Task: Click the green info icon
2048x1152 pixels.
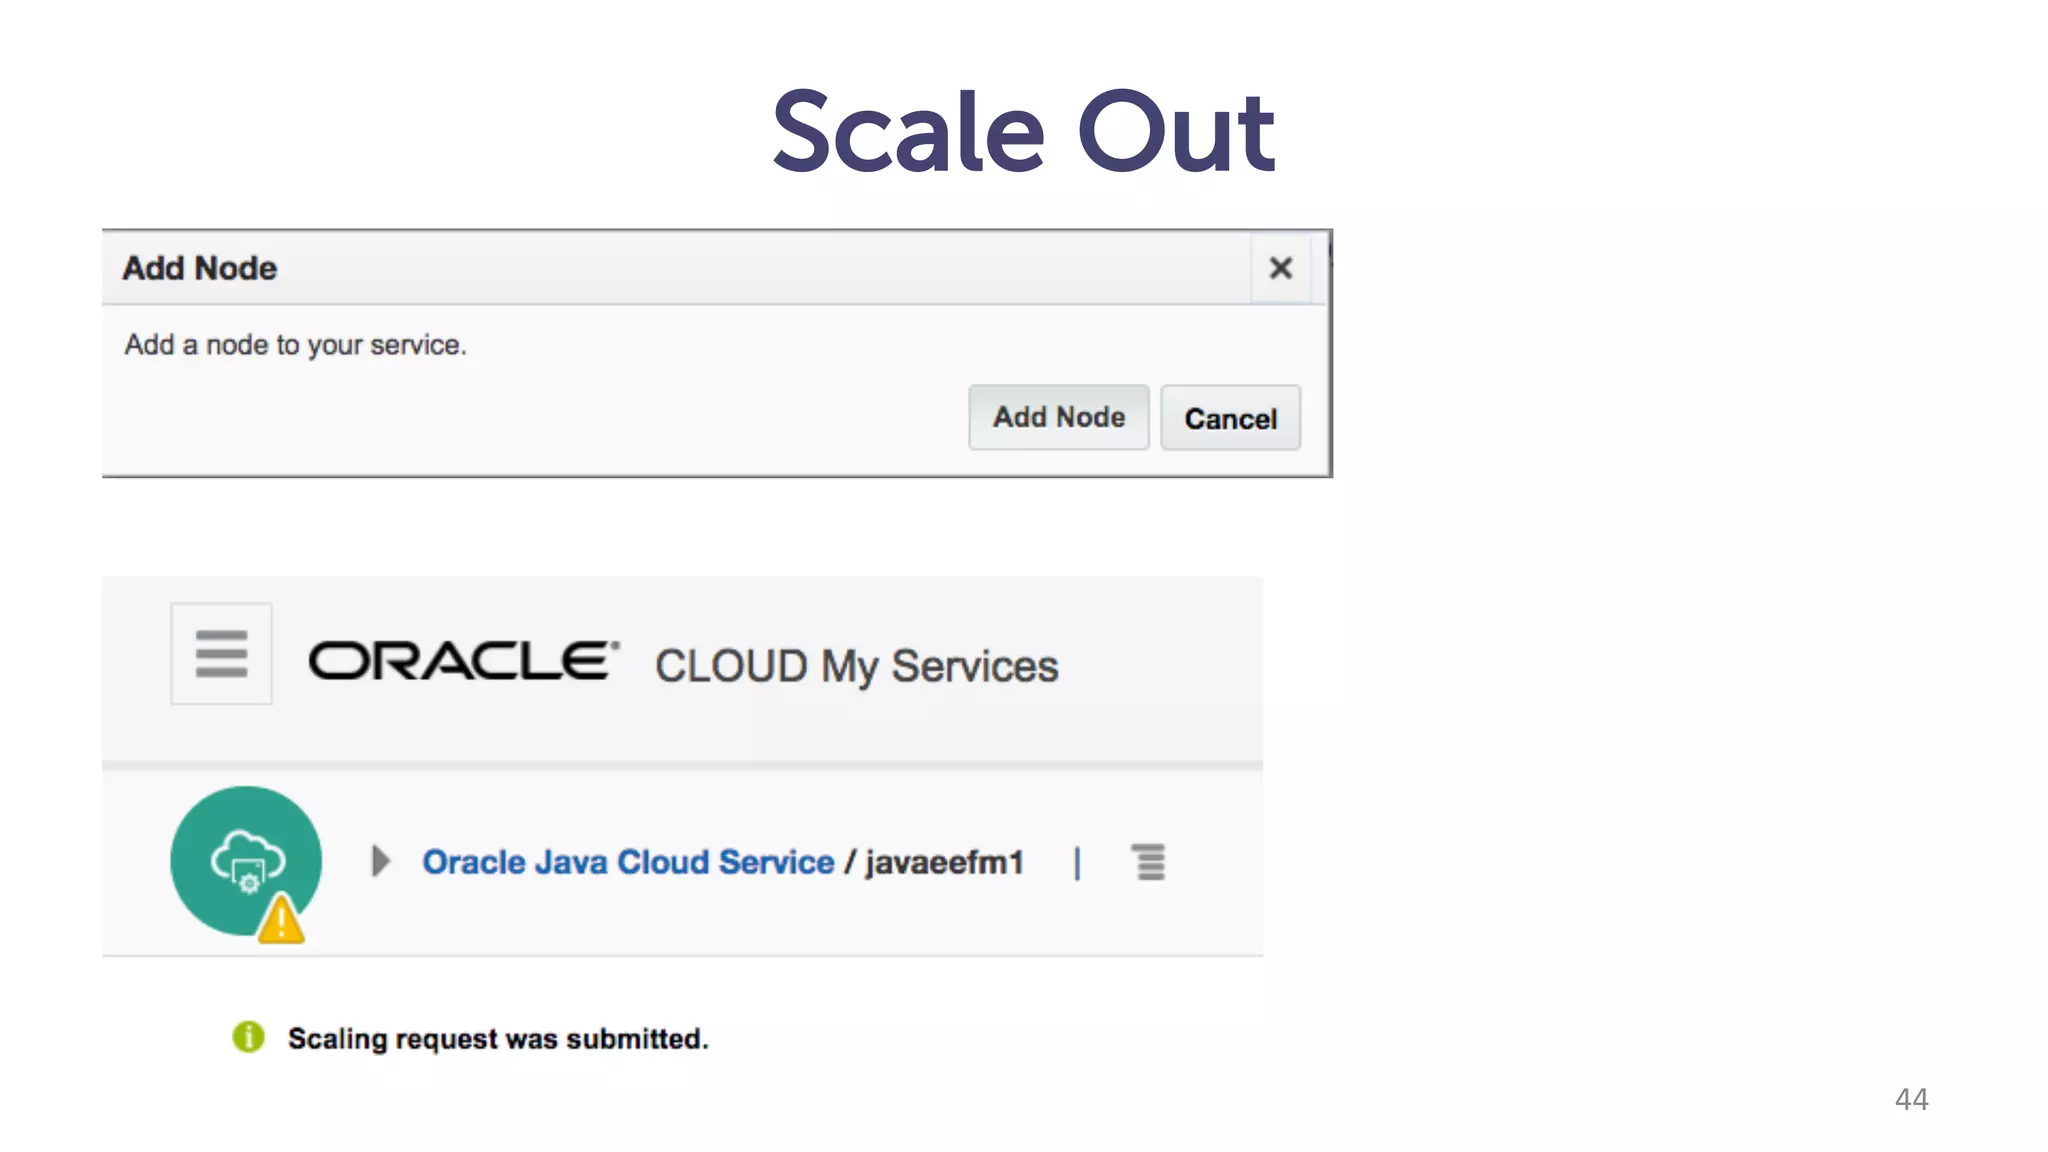Action: coord(248,1037)
